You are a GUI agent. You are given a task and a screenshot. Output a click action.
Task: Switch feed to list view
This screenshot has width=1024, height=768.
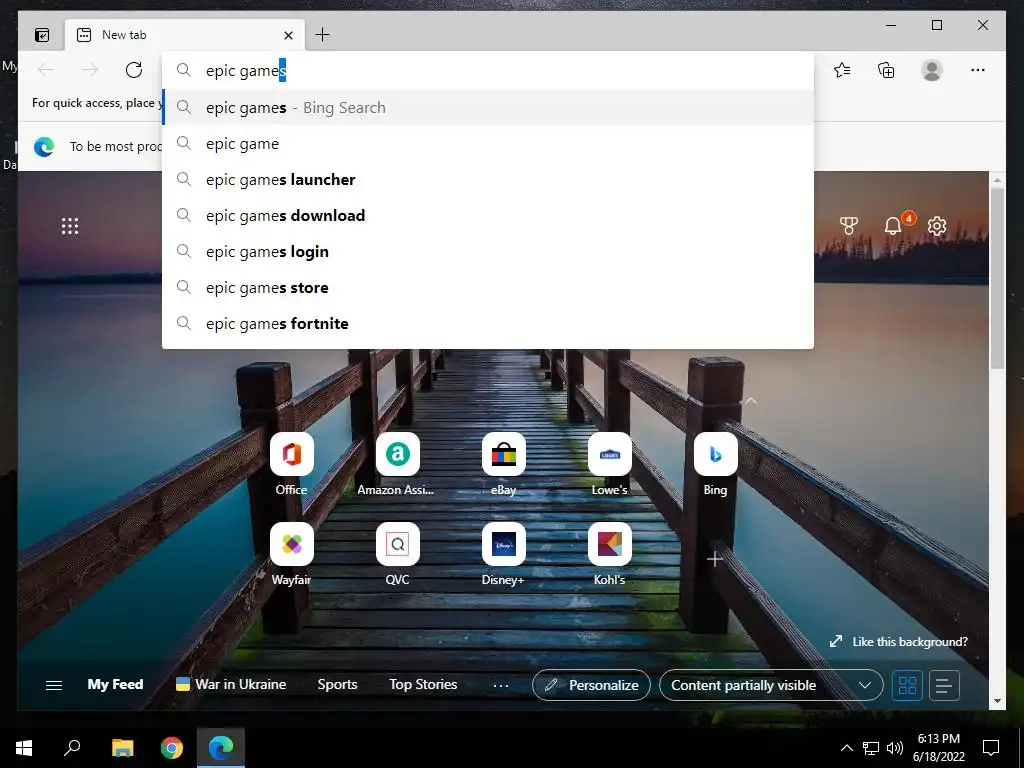(x=944, y=686)
